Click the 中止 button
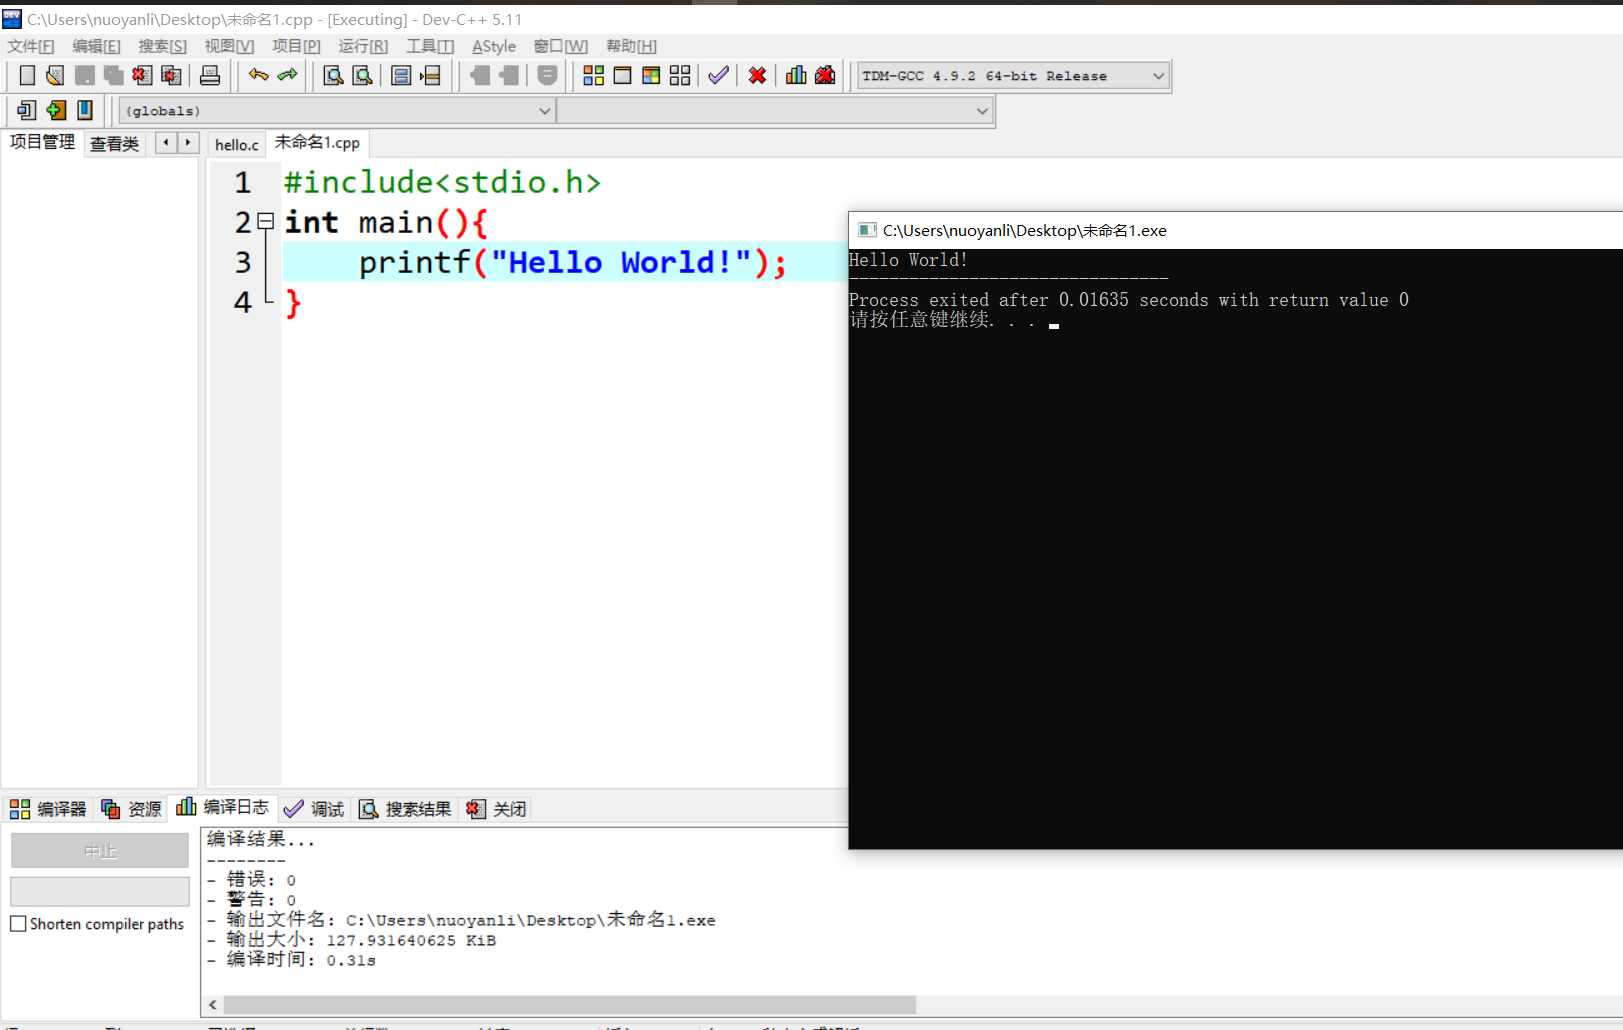 point(100,851)
